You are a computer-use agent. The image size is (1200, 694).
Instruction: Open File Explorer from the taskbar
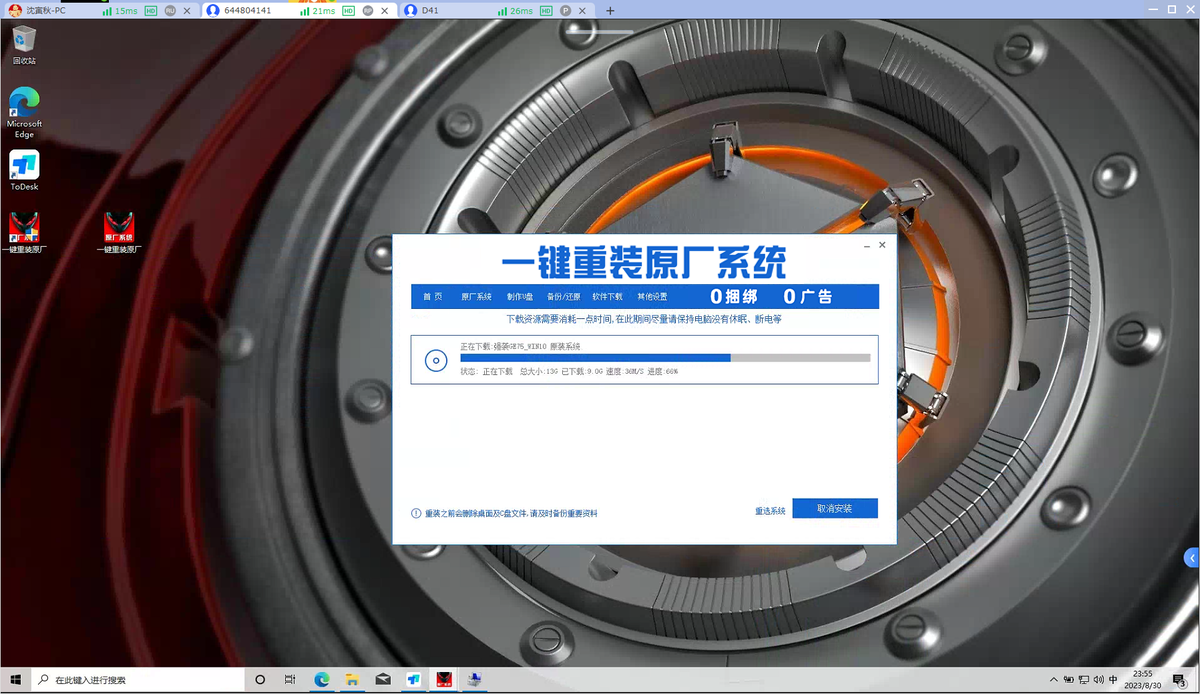352,680
